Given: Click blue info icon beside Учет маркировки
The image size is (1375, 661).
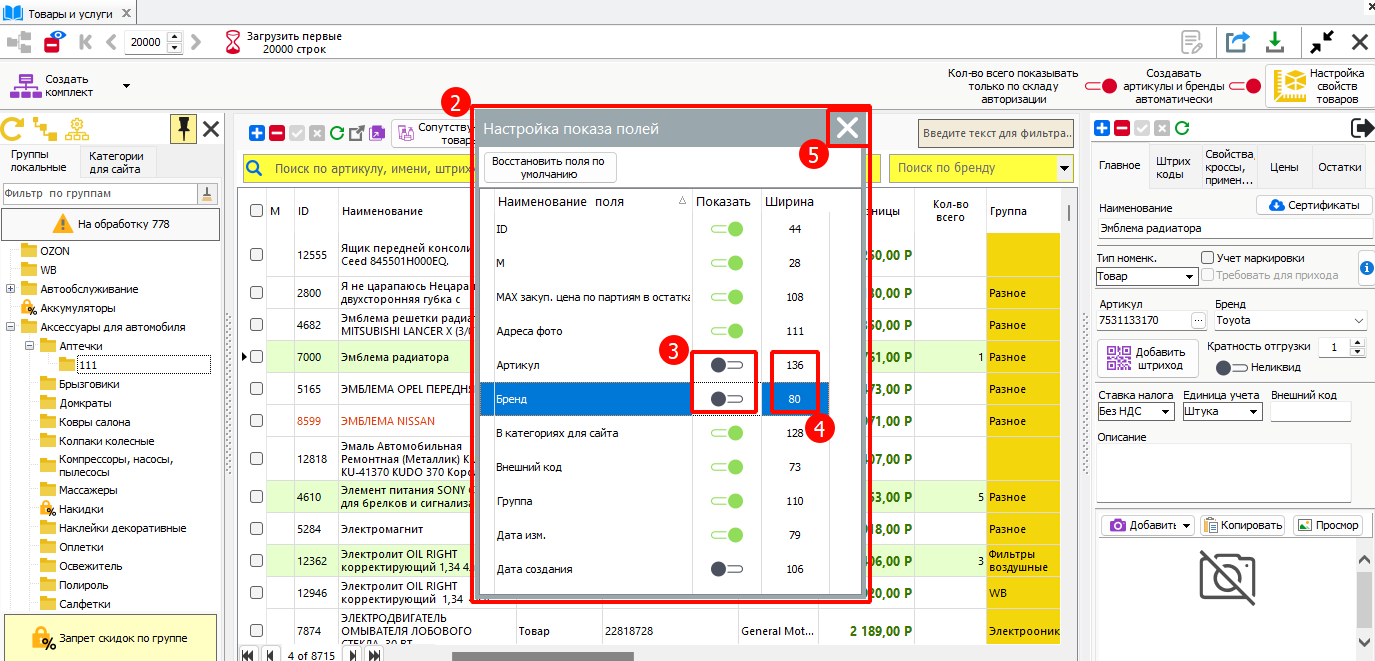Looking at the screenshot, I should [1366, 267].
